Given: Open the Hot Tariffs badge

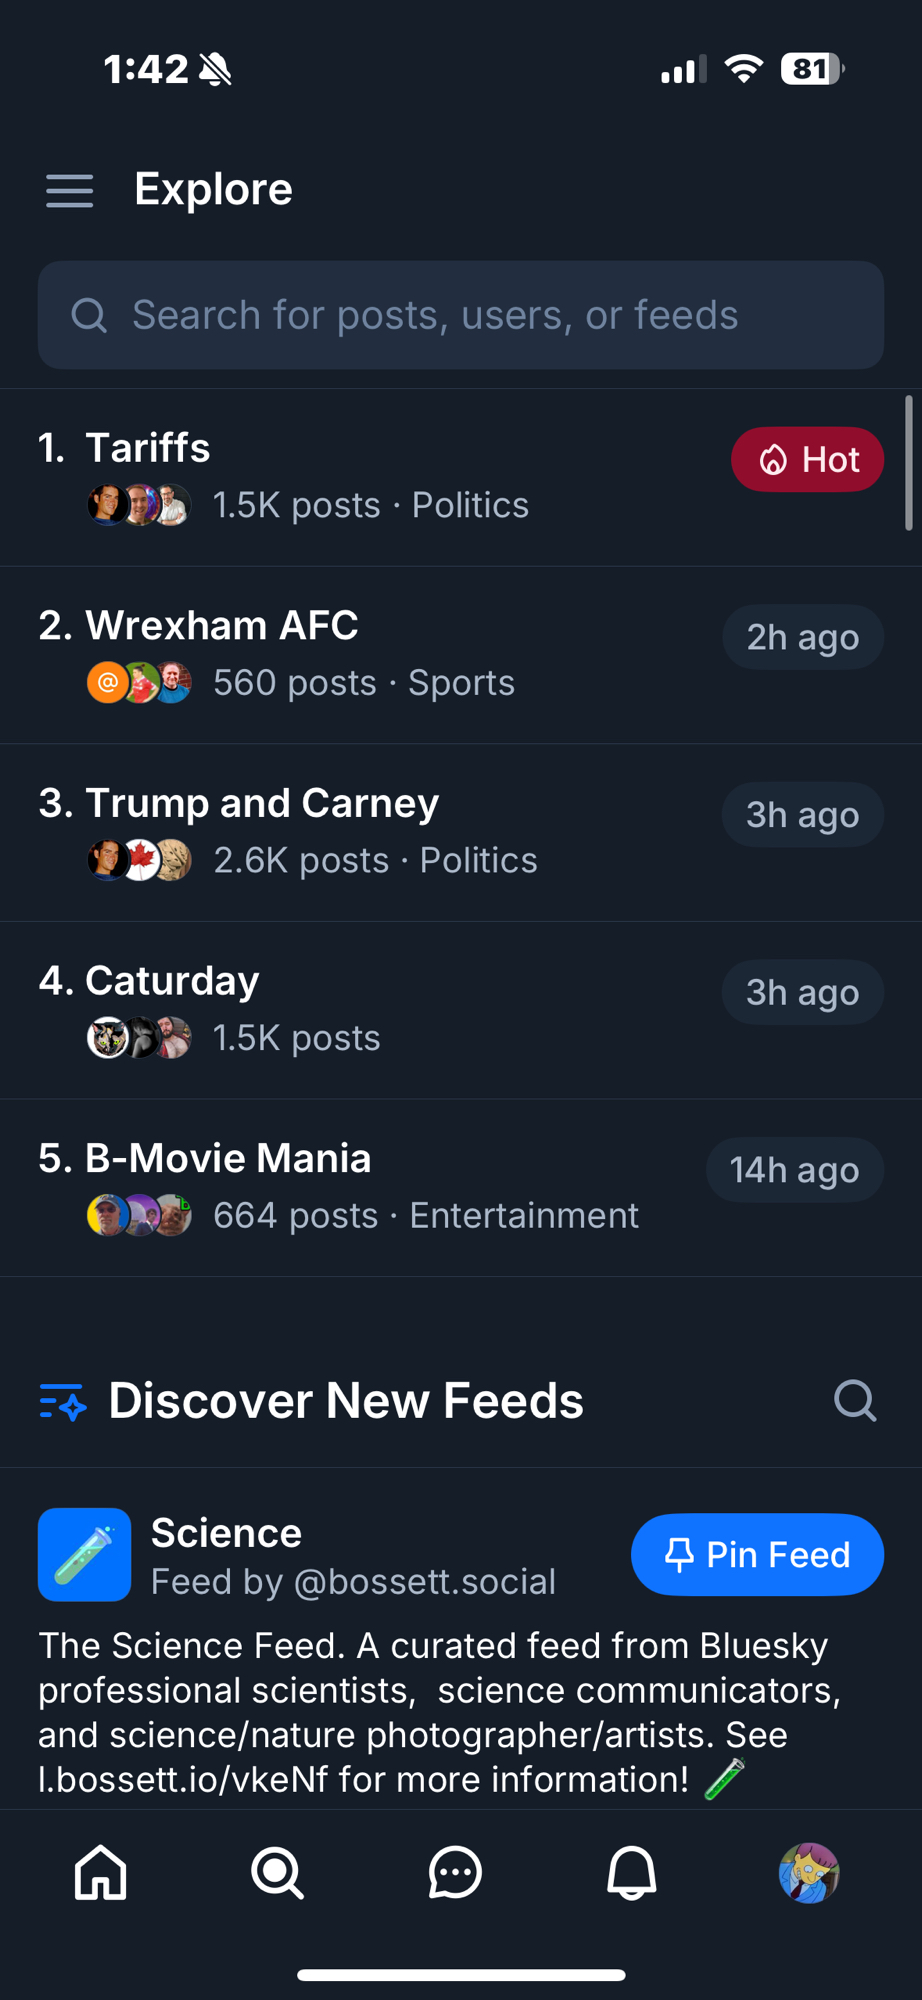Looking at the screenshot, I should pyautogui.click(x=807, y=460).
